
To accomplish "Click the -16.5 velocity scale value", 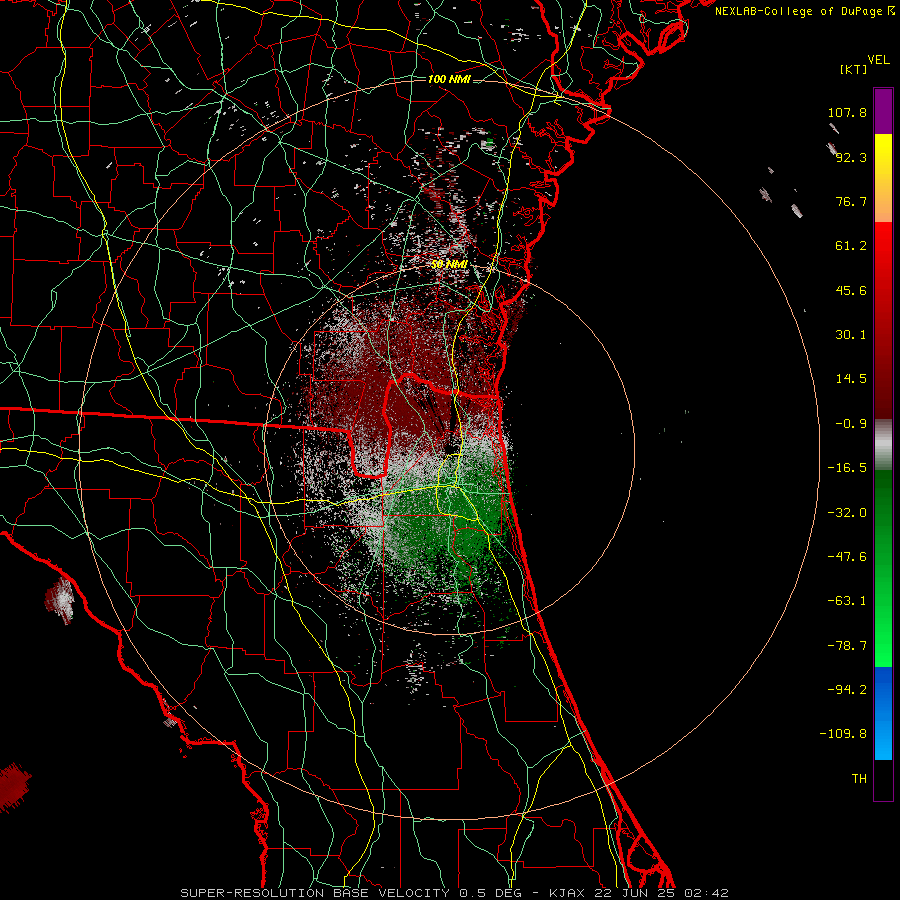I will 847,468.
